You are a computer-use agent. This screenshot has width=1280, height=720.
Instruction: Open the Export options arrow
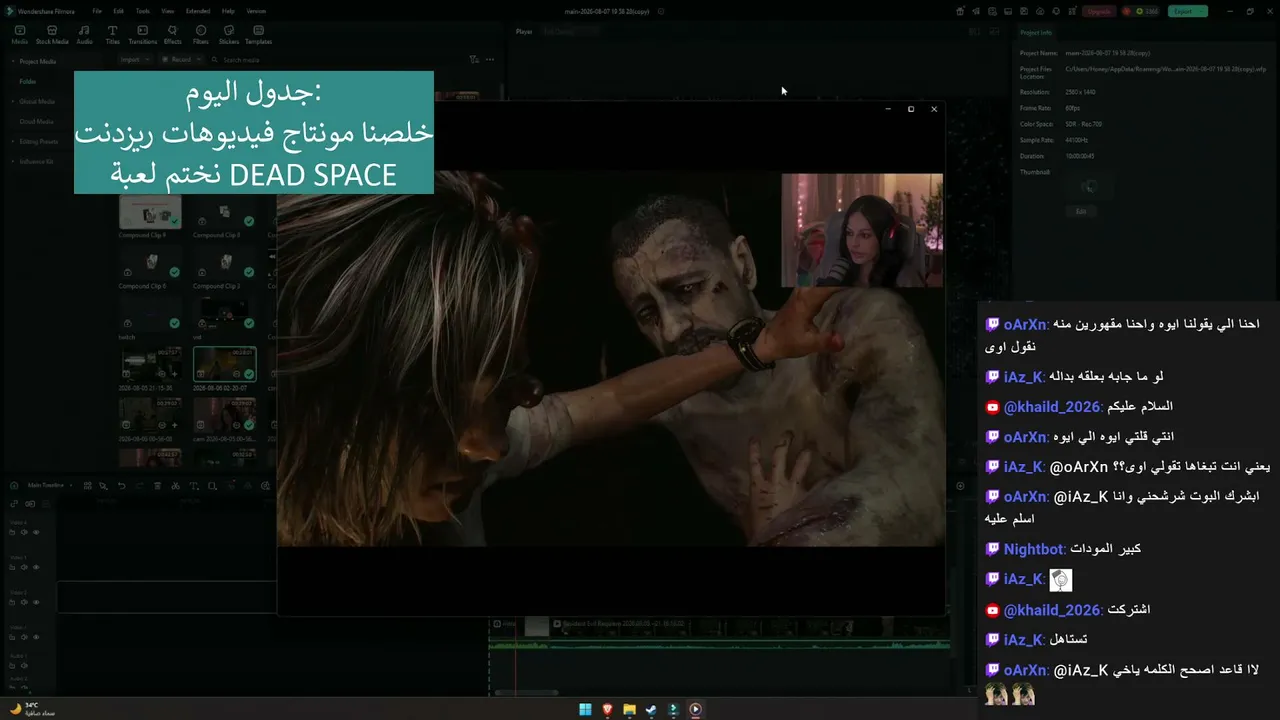(x=1203, y=12)
